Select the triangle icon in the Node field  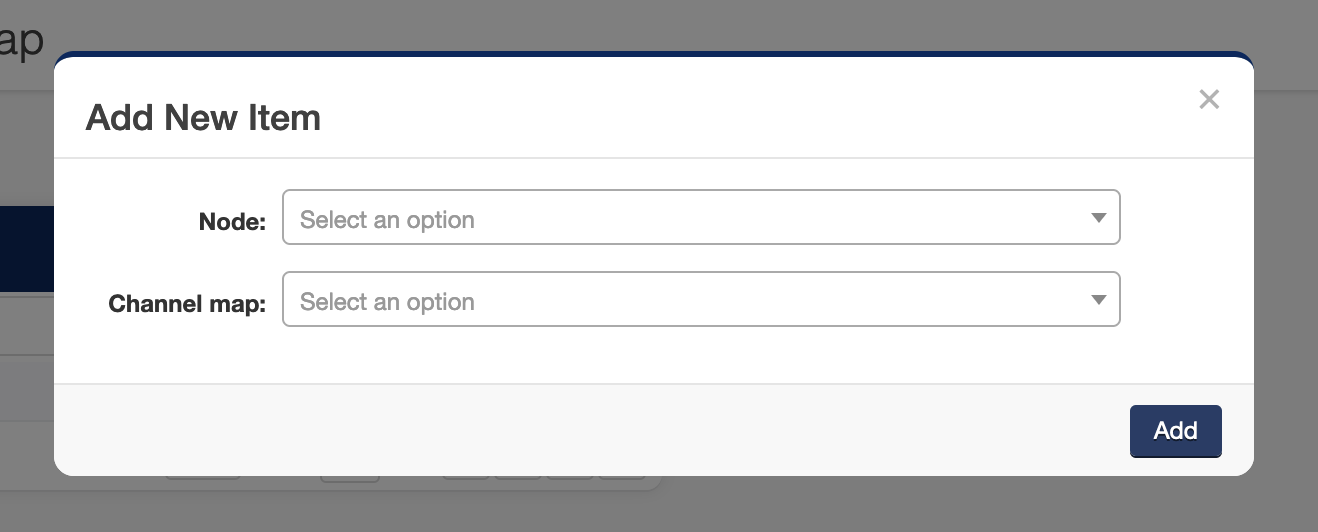tap(1098, 218)
